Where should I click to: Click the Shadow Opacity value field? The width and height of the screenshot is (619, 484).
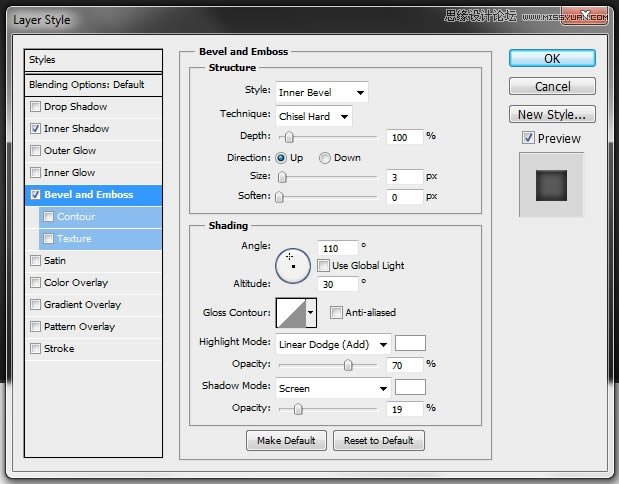[x=405, y=409]
